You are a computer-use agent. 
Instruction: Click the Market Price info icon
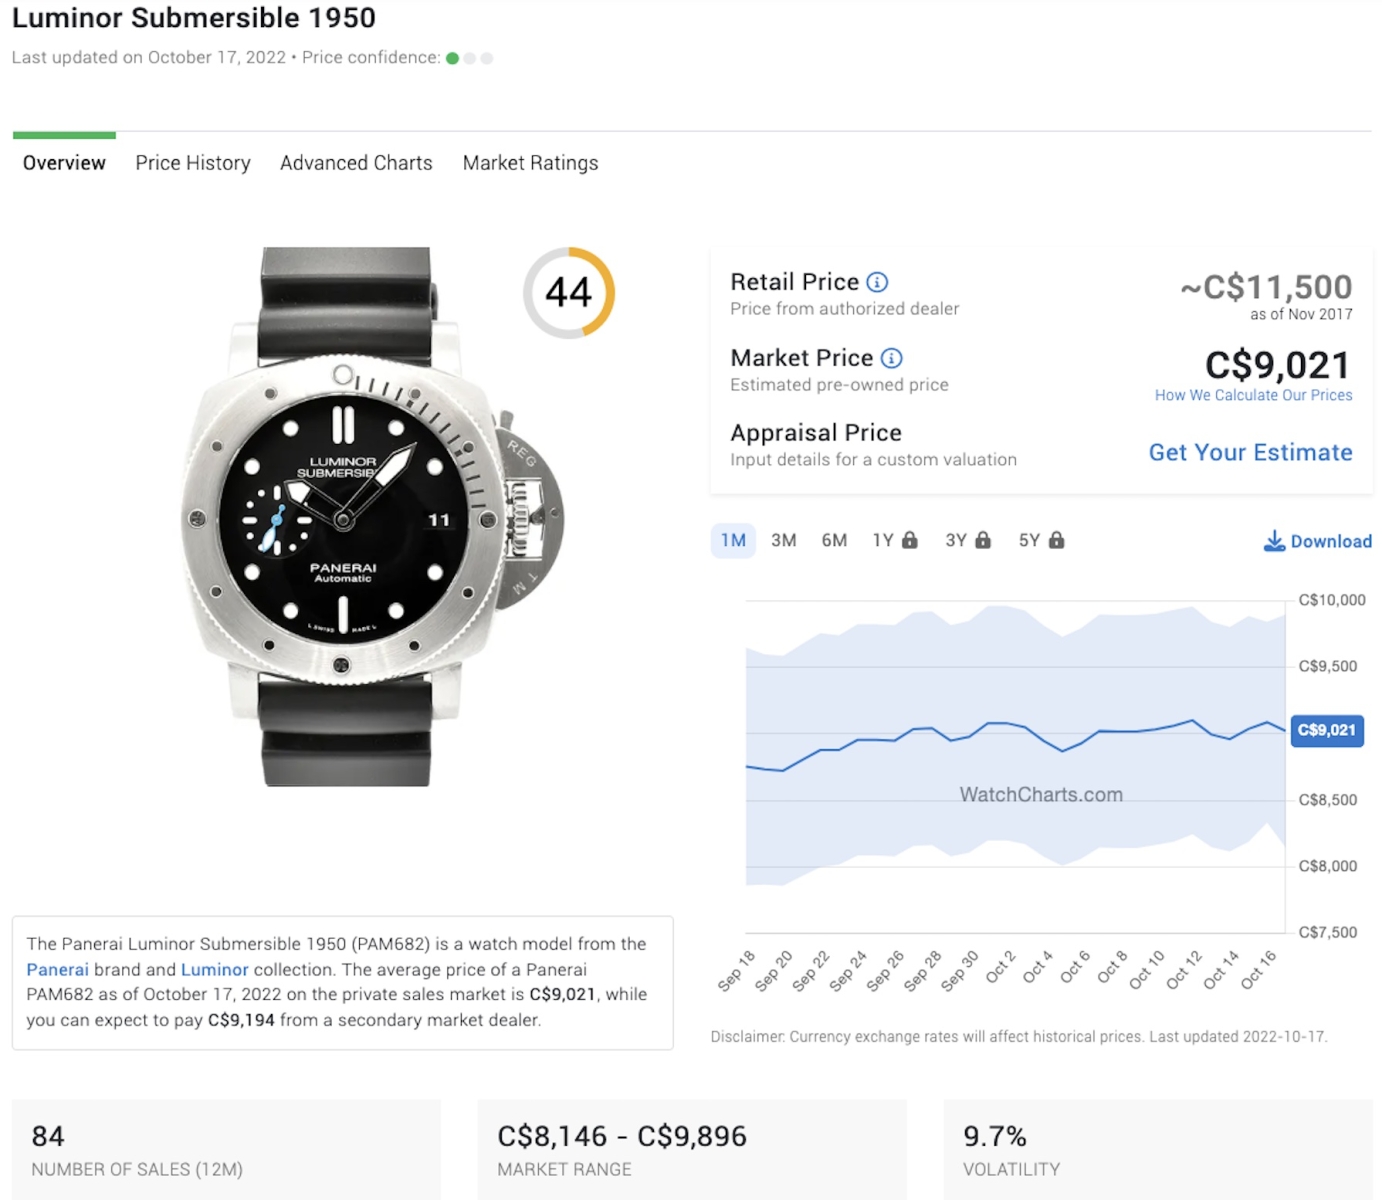click(891, 358)
